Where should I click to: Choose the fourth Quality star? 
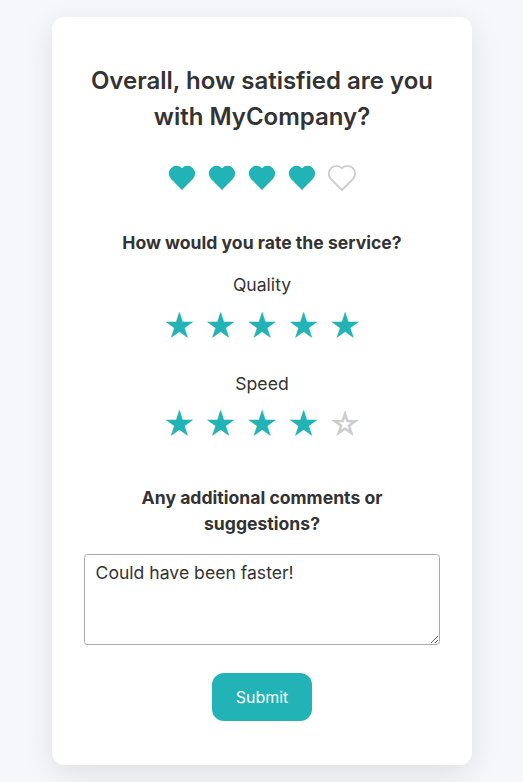coord(304,326)
